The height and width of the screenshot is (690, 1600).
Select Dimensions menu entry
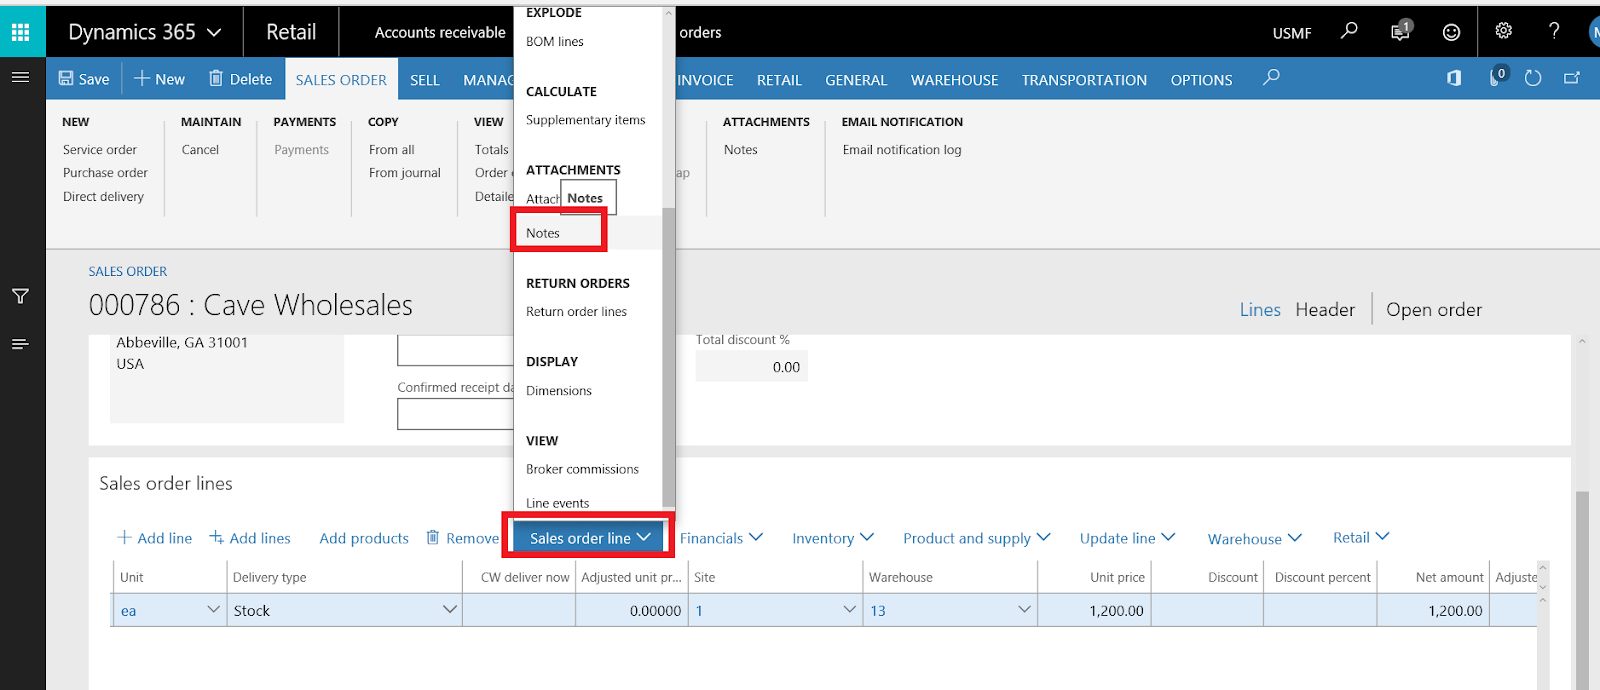click(559, 391)
